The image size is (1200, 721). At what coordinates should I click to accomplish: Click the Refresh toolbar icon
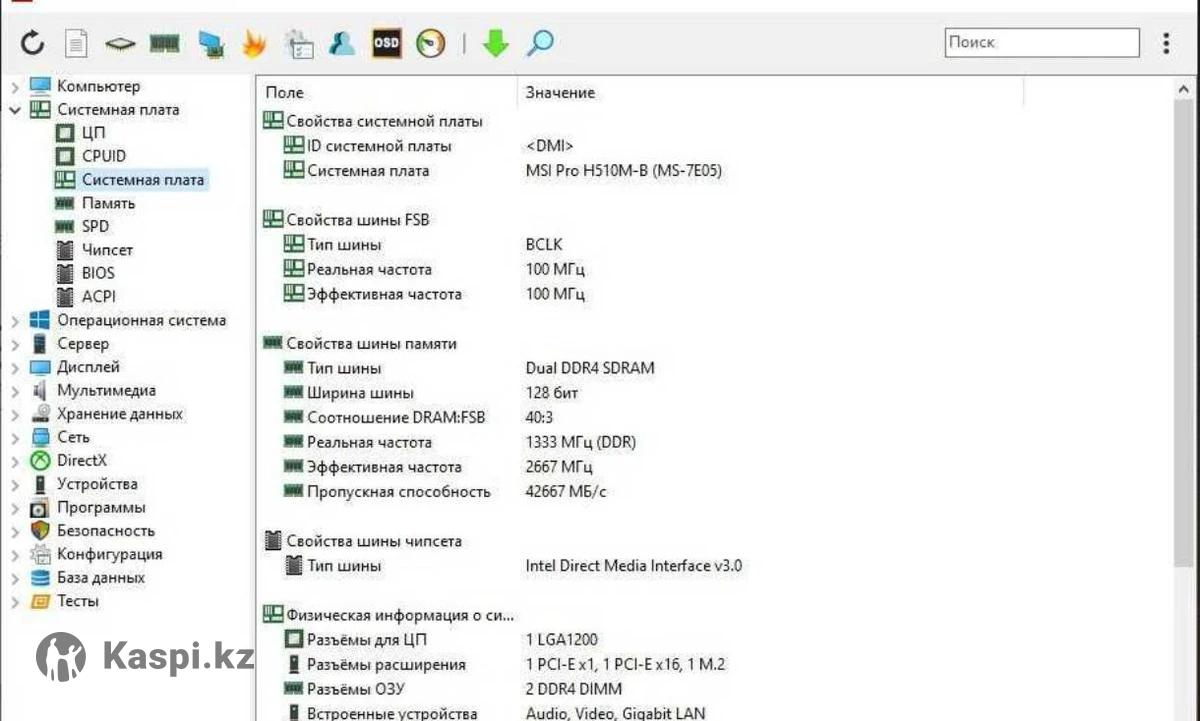coord(33,43)
